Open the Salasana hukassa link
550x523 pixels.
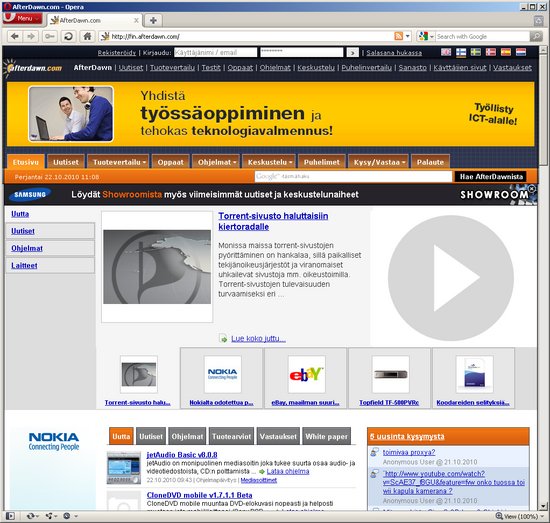(x=394, y=53)
